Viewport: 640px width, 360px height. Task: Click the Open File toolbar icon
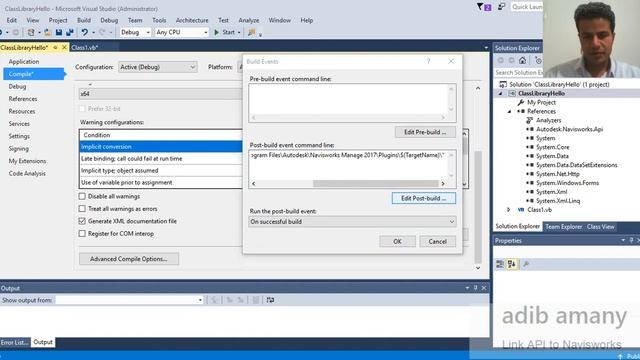pyautogui.click(x=48, y=32)
